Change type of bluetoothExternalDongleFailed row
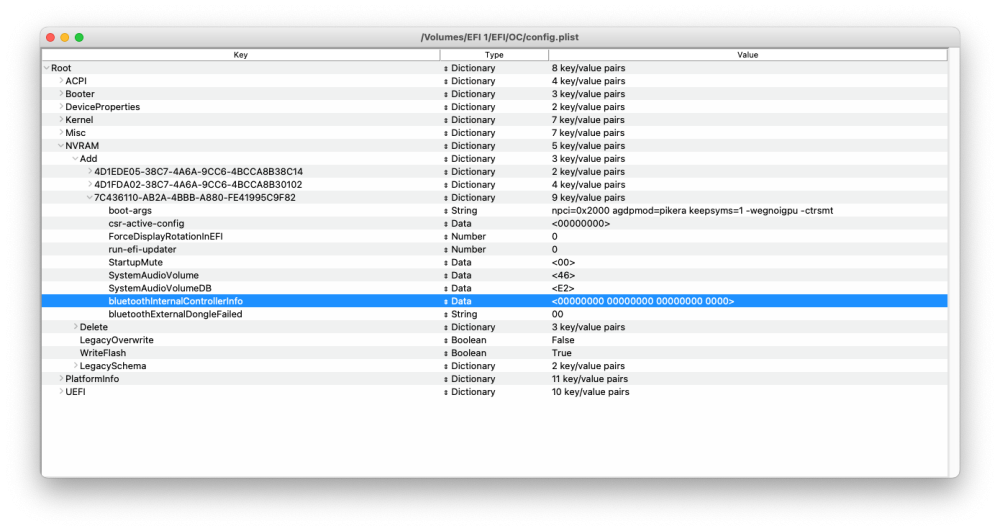The image size is (1000, 531). click(x=446, y=314)
